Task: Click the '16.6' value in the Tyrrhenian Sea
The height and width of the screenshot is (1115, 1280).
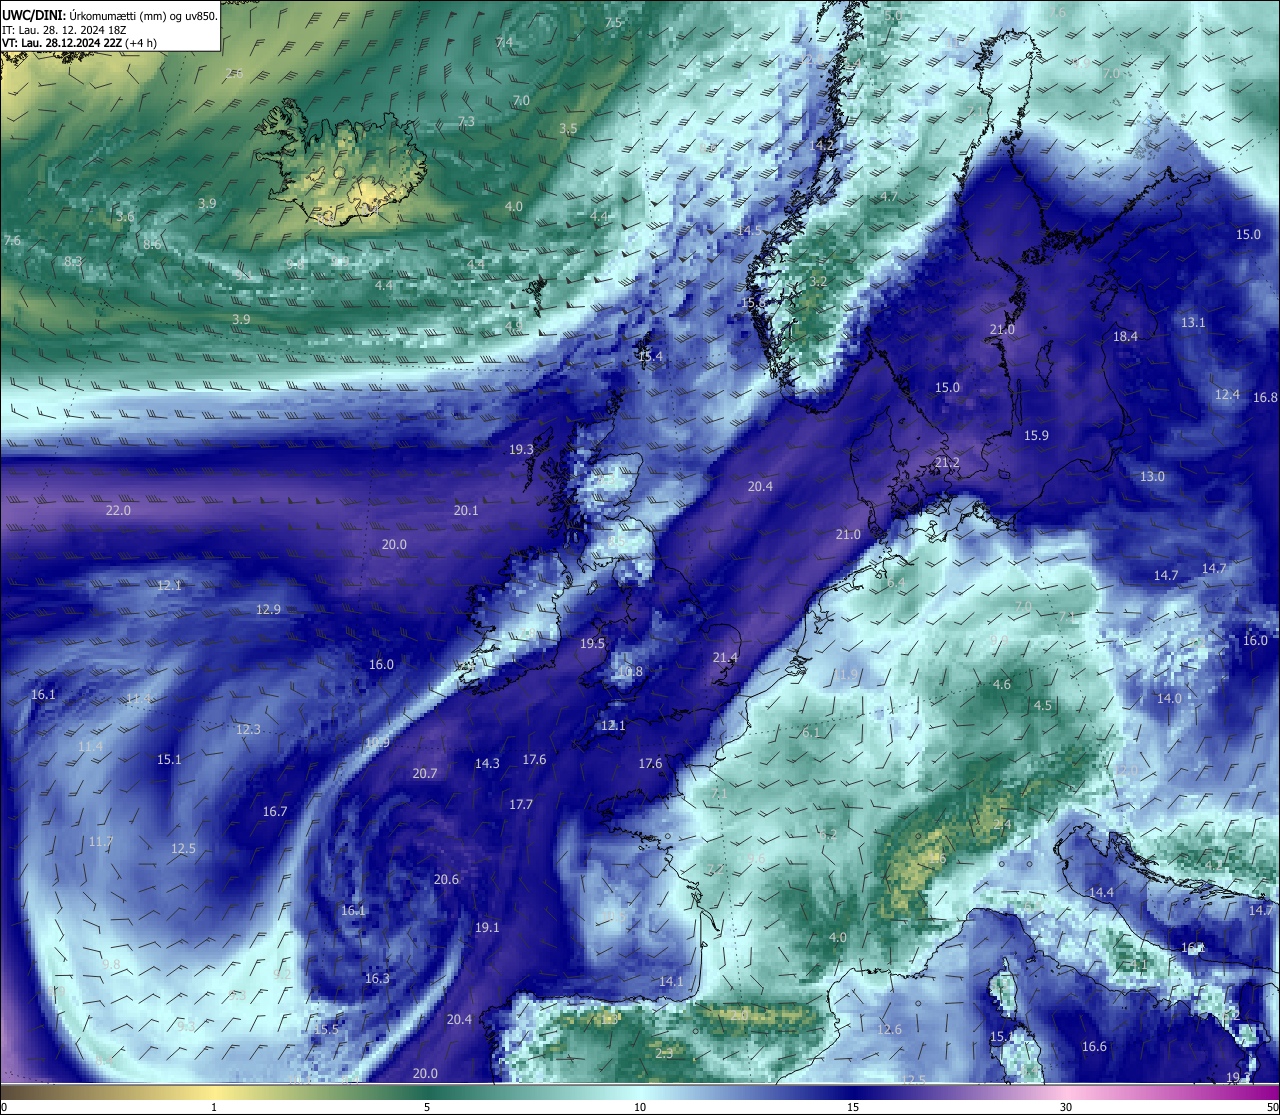Action: 1094,1046
